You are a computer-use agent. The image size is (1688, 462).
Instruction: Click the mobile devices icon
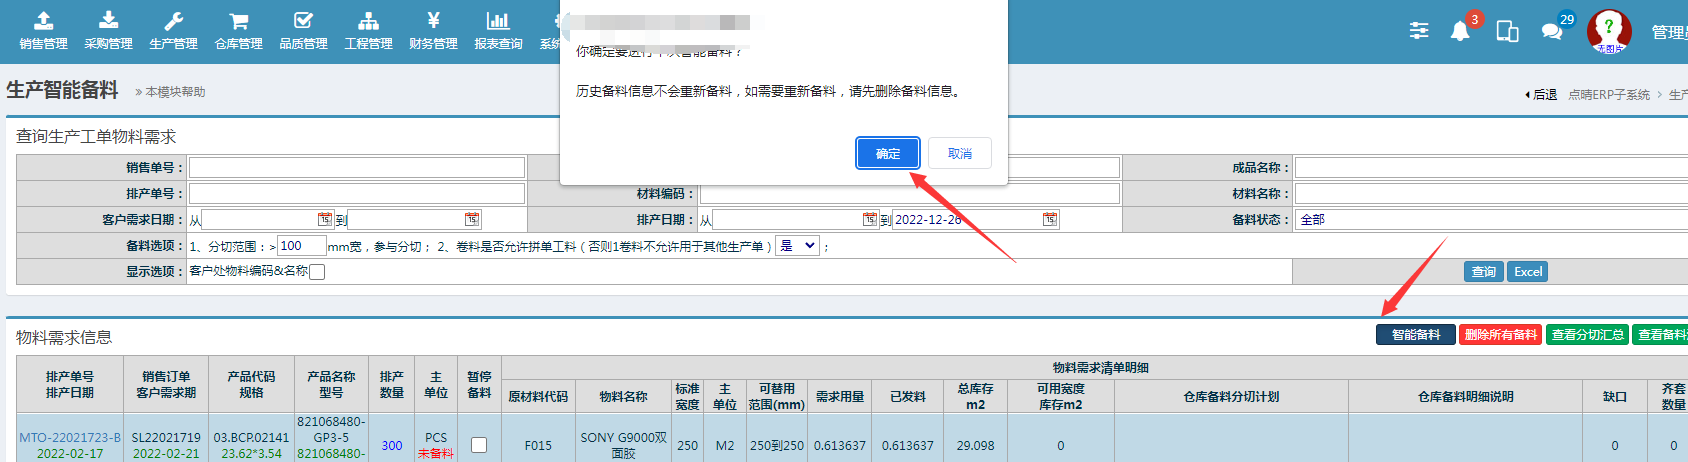[1507, 32]
